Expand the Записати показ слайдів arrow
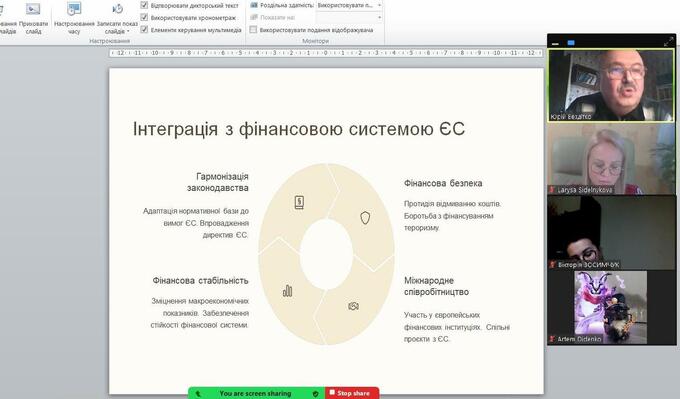680x399 pixels. tap(128, 31)
